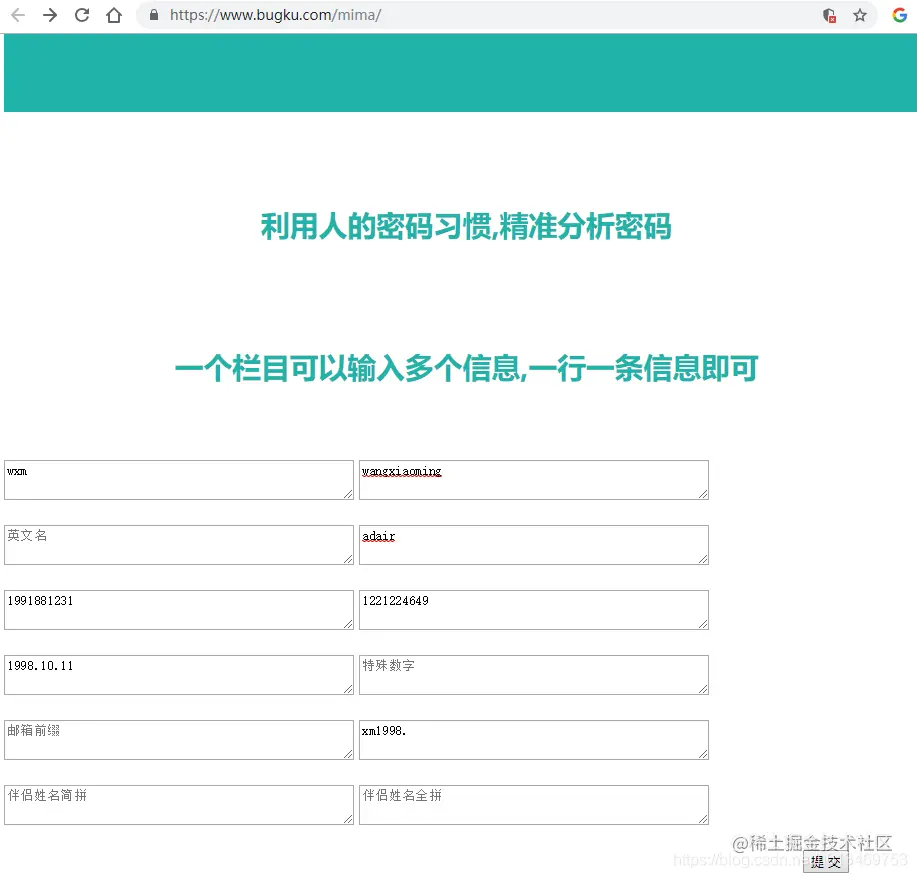The height and width of the screenshot is (878, 917).
Task: Open the browser home page
Action: pos(114,15)
